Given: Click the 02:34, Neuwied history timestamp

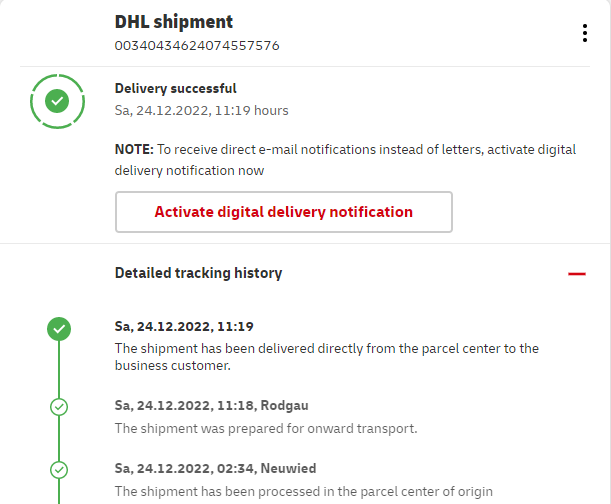Looking at the screenshot, I should pos(216,468).
